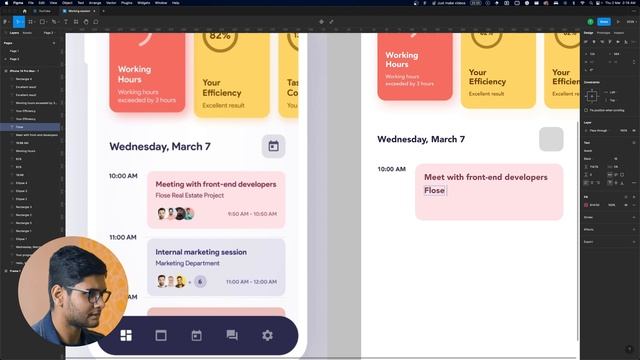
Task: Add a stroke with the Stroke plus button
Action: 634,217
